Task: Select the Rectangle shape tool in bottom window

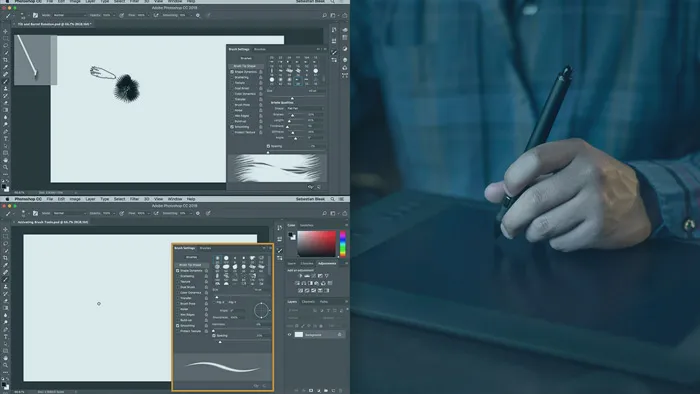Action: [x=5, y=351]
